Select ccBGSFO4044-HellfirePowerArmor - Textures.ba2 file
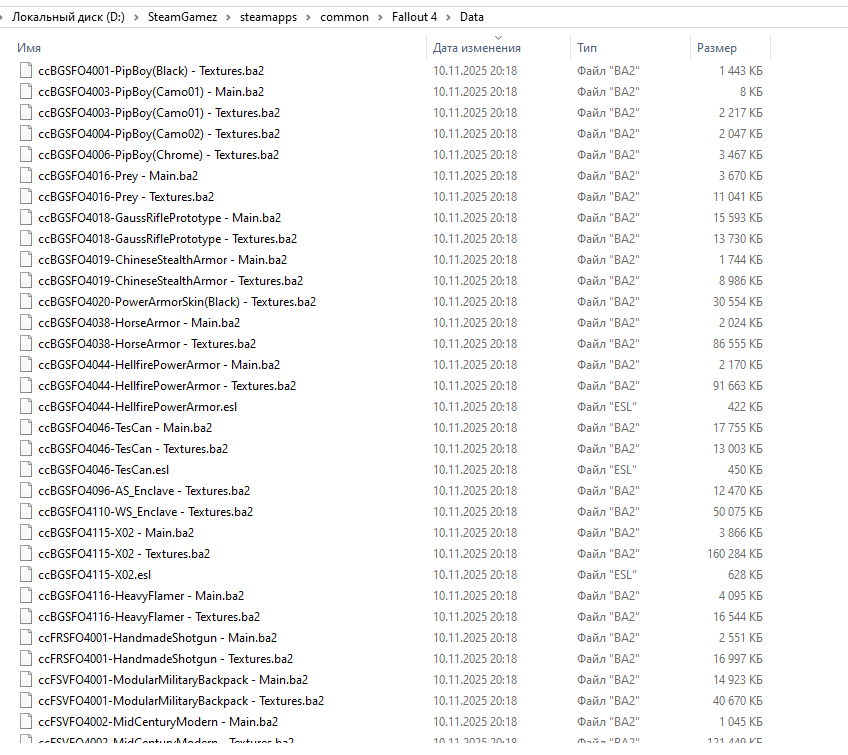 [x=167, y=386]
